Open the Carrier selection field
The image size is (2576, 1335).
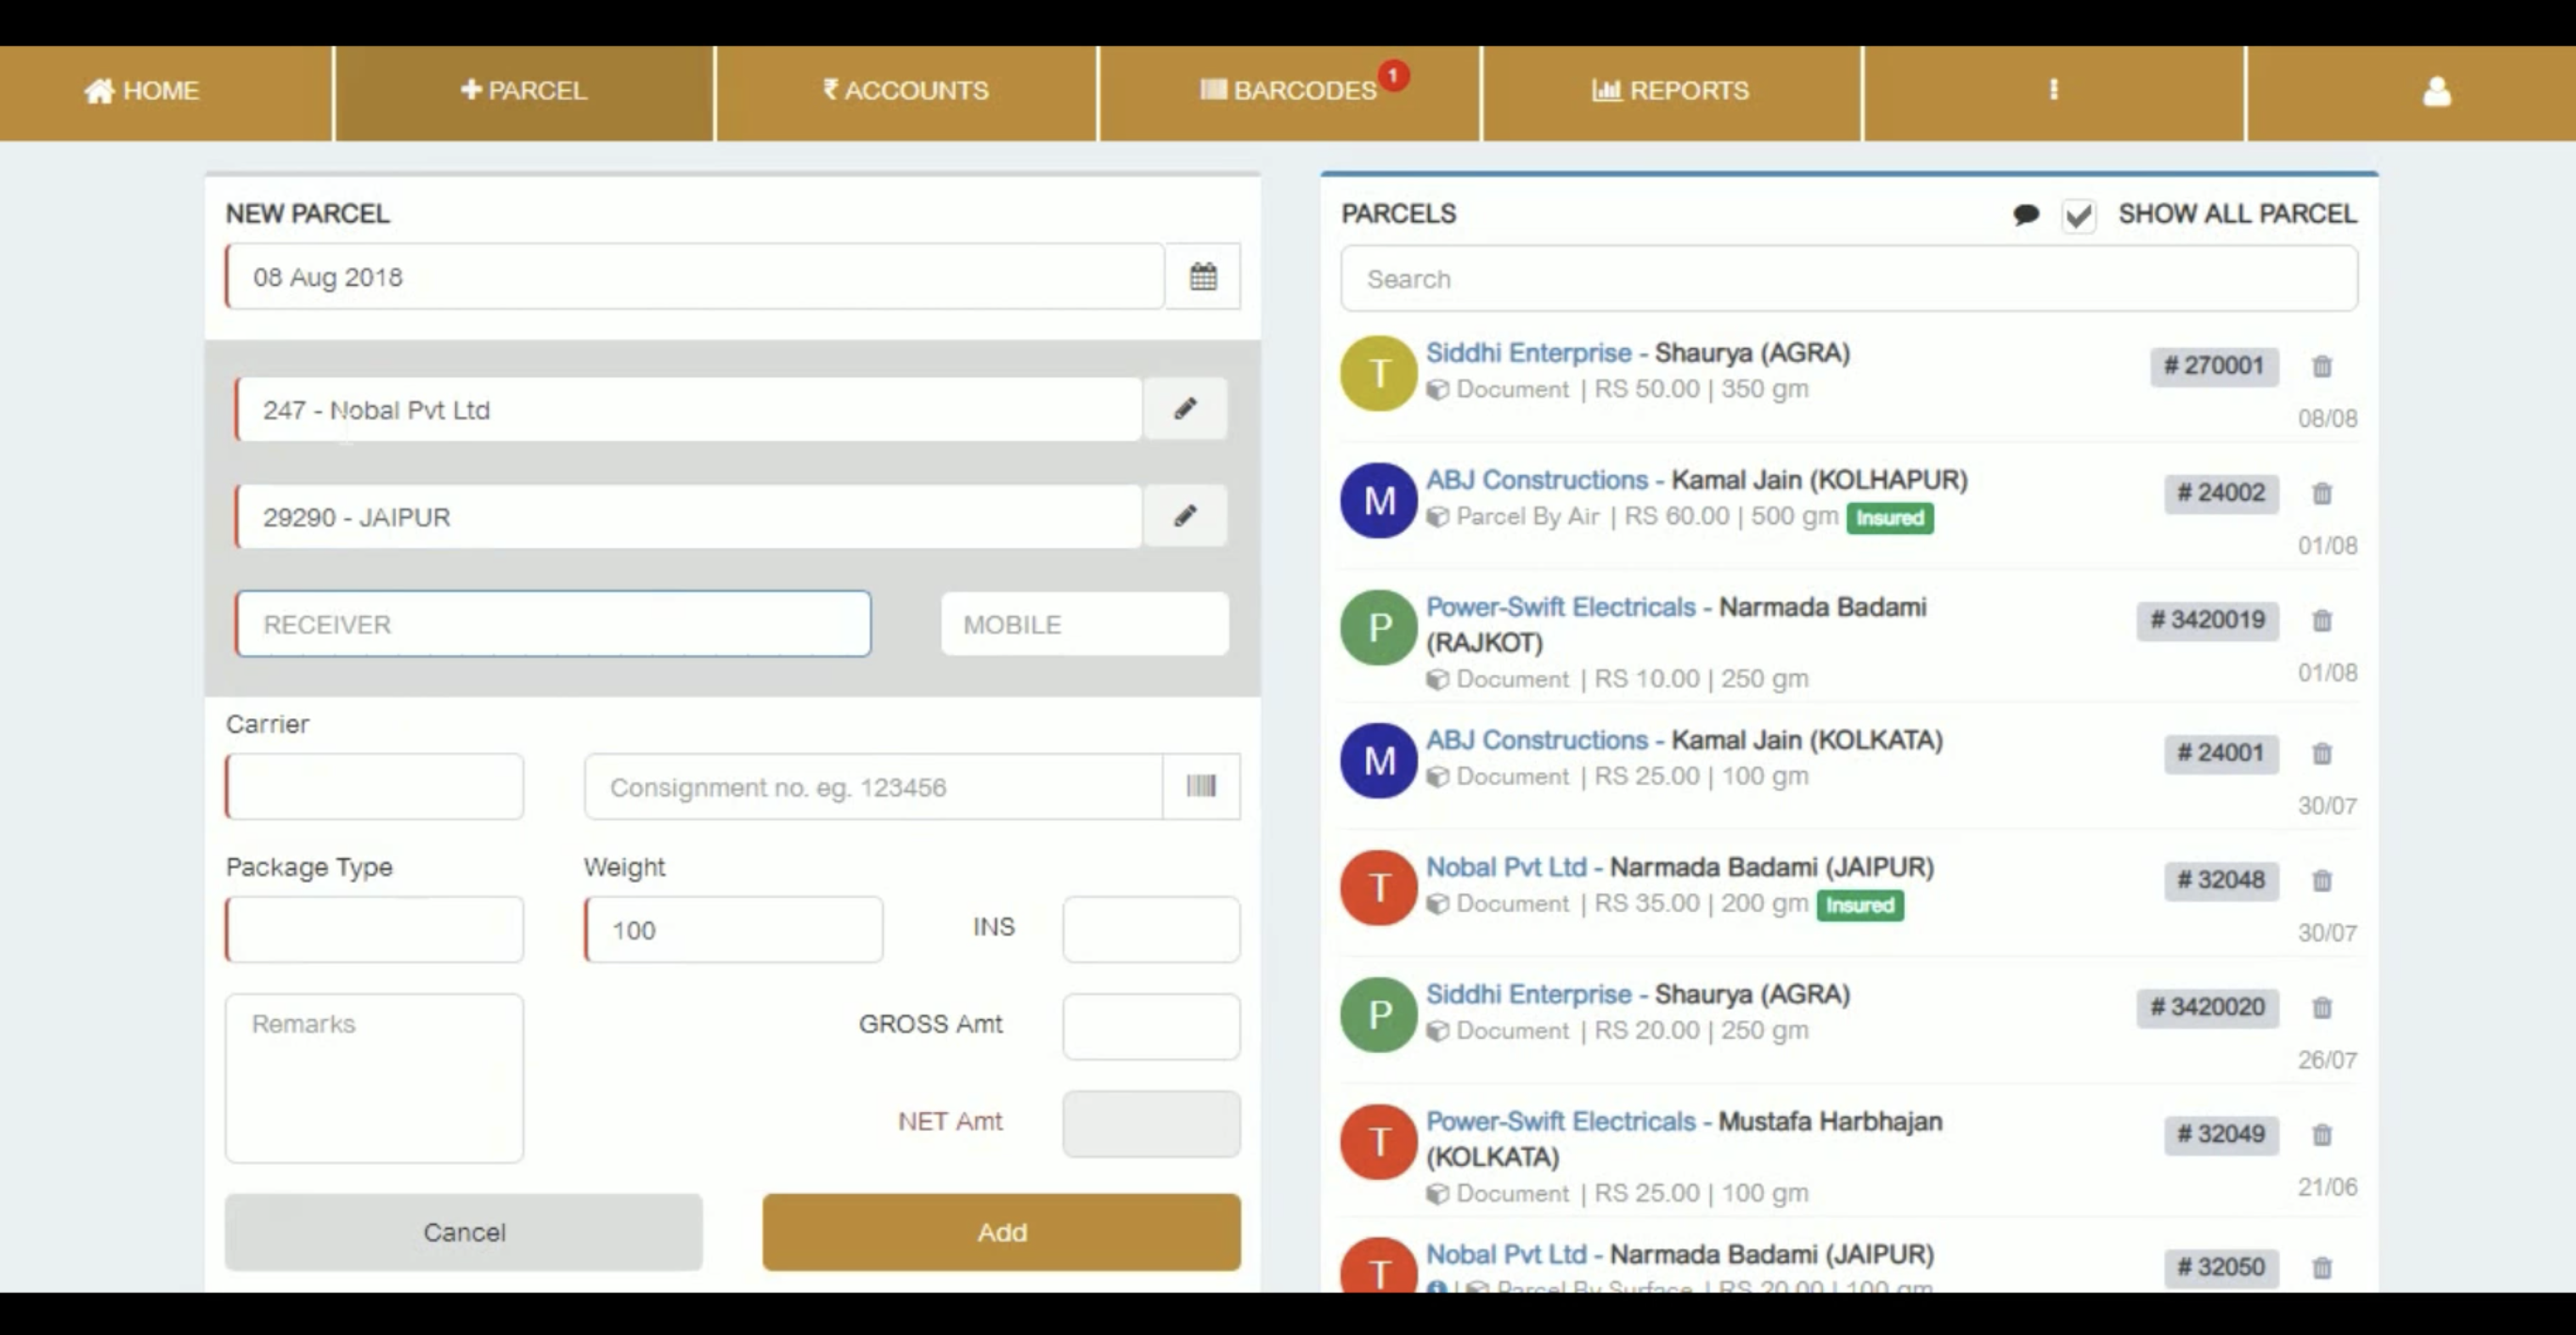(x=374, y=787)
